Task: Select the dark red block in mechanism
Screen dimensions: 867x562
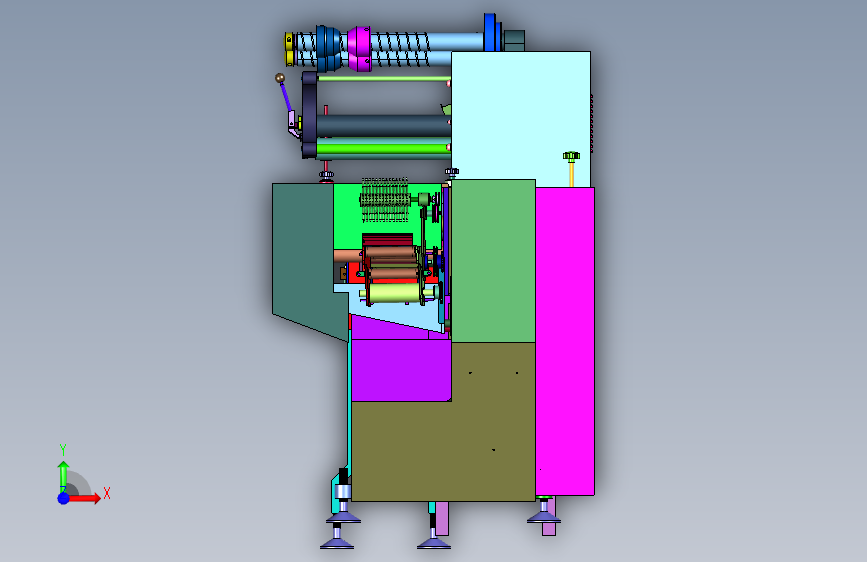Action: (x=388, y=240)
